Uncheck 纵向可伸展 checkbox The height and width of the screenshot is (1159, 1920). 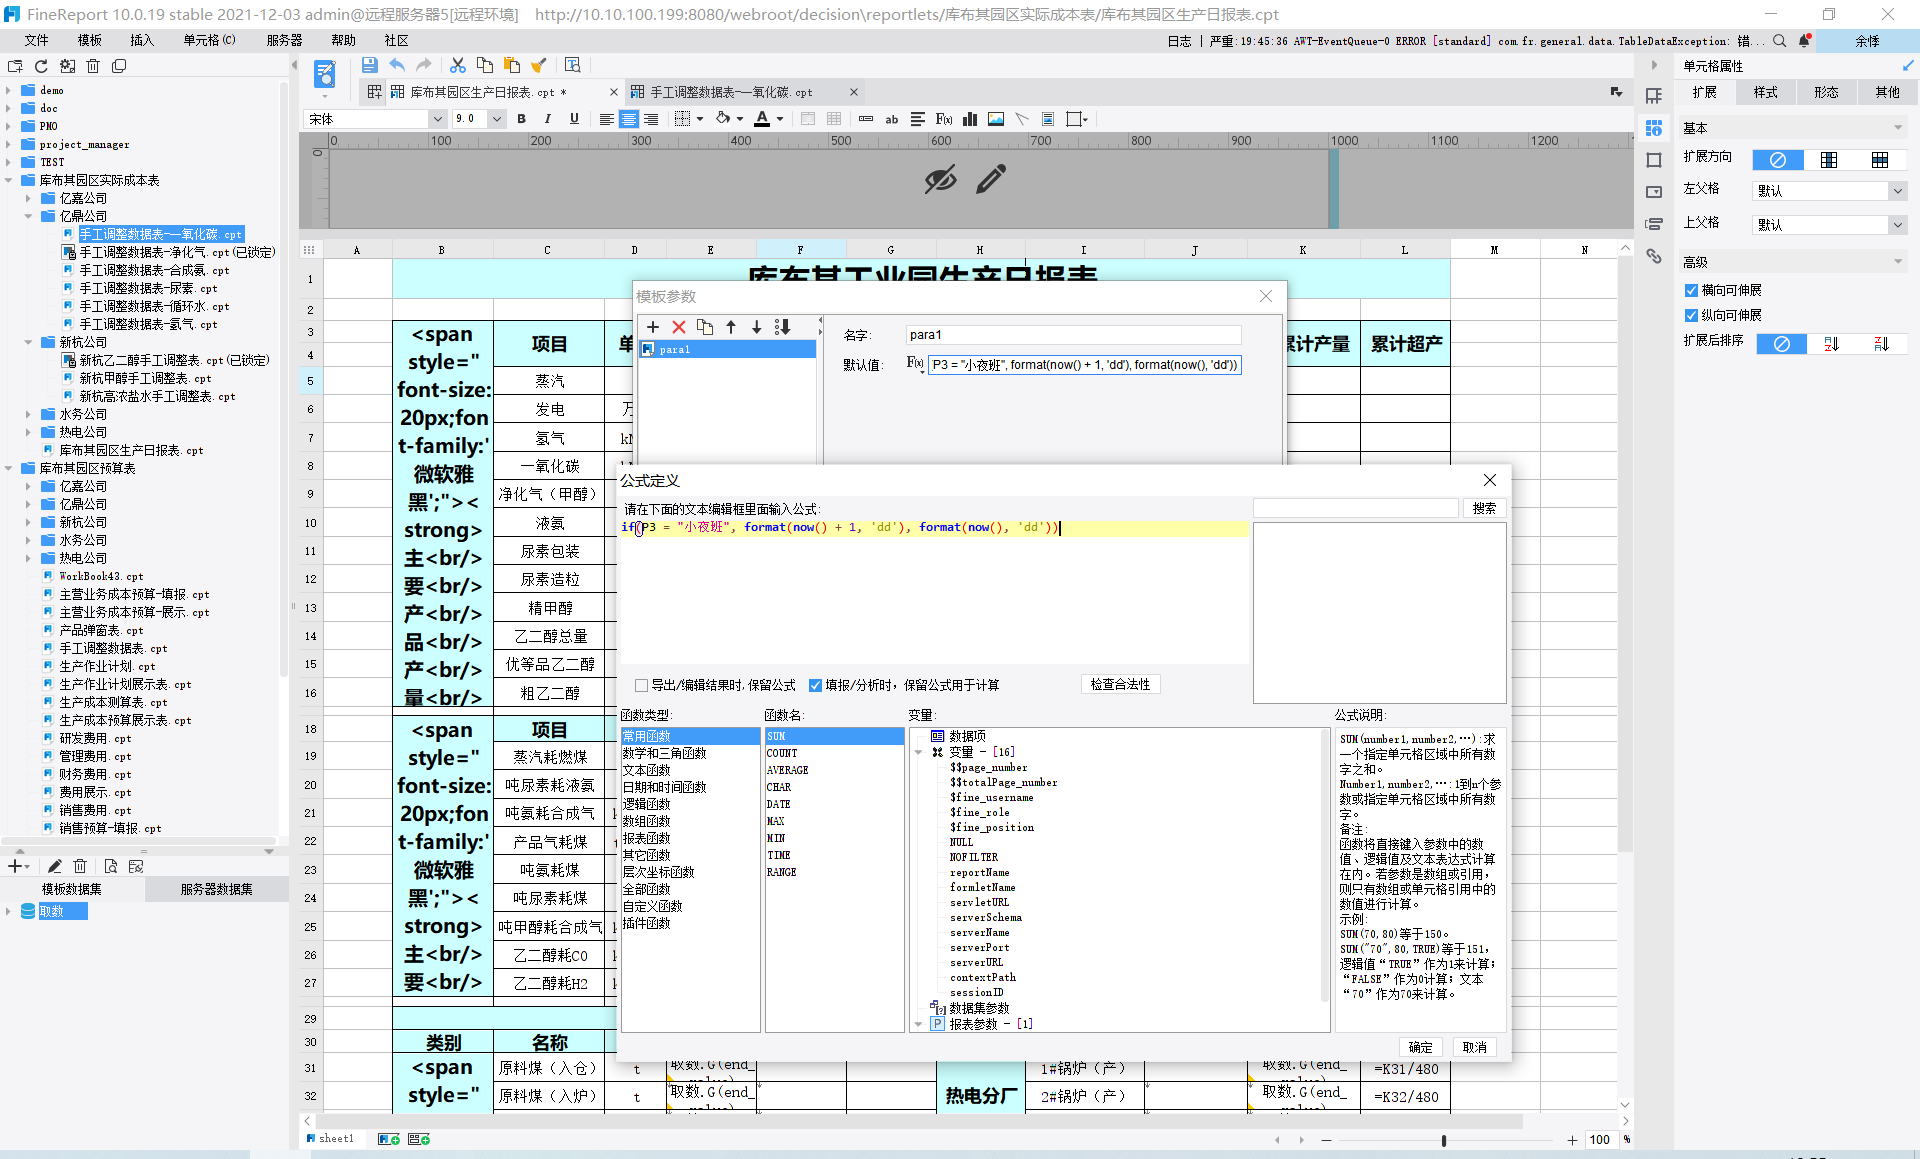point(1691,315)
